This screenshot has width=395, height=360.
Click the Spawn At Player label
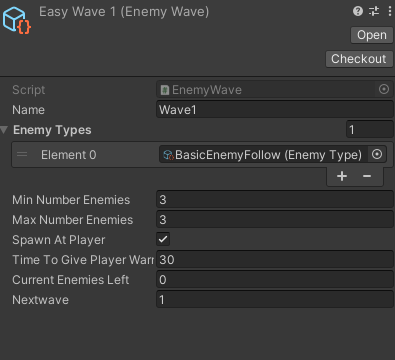59,240
